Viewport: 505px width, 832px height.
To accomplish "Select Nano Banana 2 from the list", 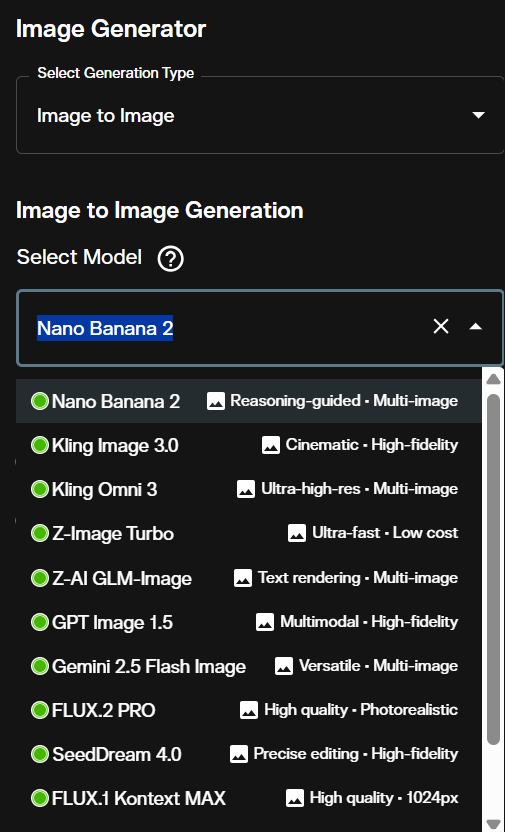I will (x=249, y=401).
